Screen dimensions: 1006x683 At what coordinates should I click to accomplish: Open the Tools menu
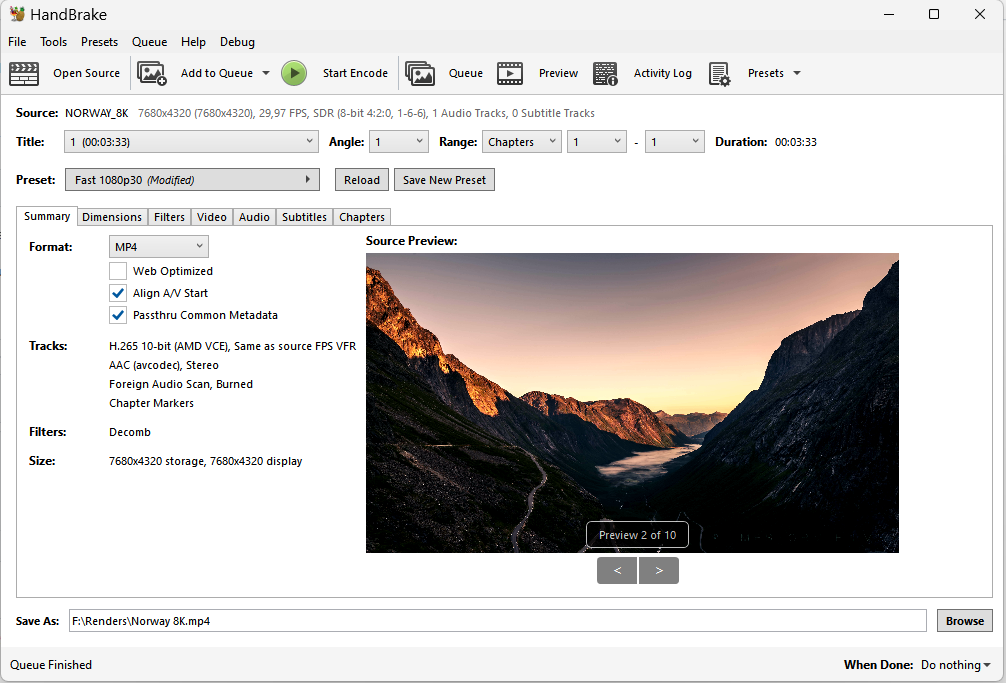[53, 42]
